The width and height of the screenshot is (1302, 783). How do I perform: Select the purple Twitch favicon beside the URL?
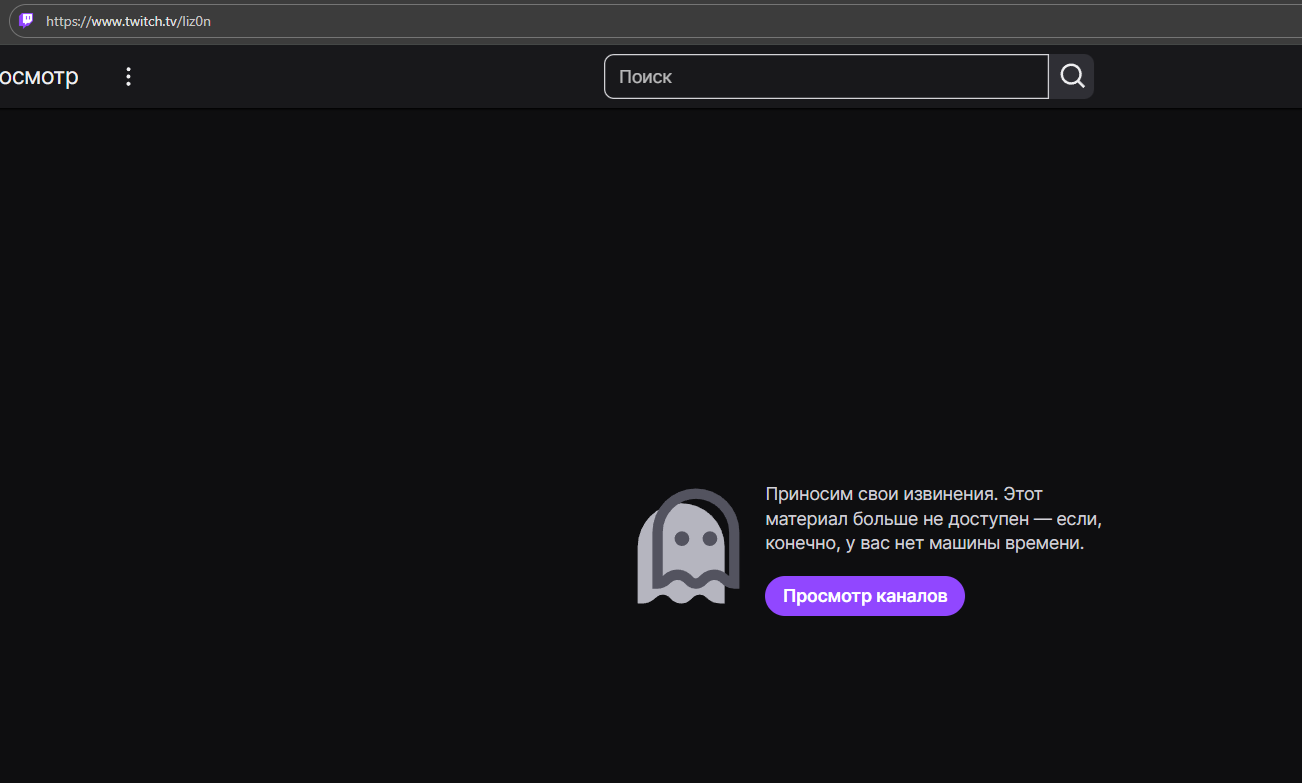27,20
